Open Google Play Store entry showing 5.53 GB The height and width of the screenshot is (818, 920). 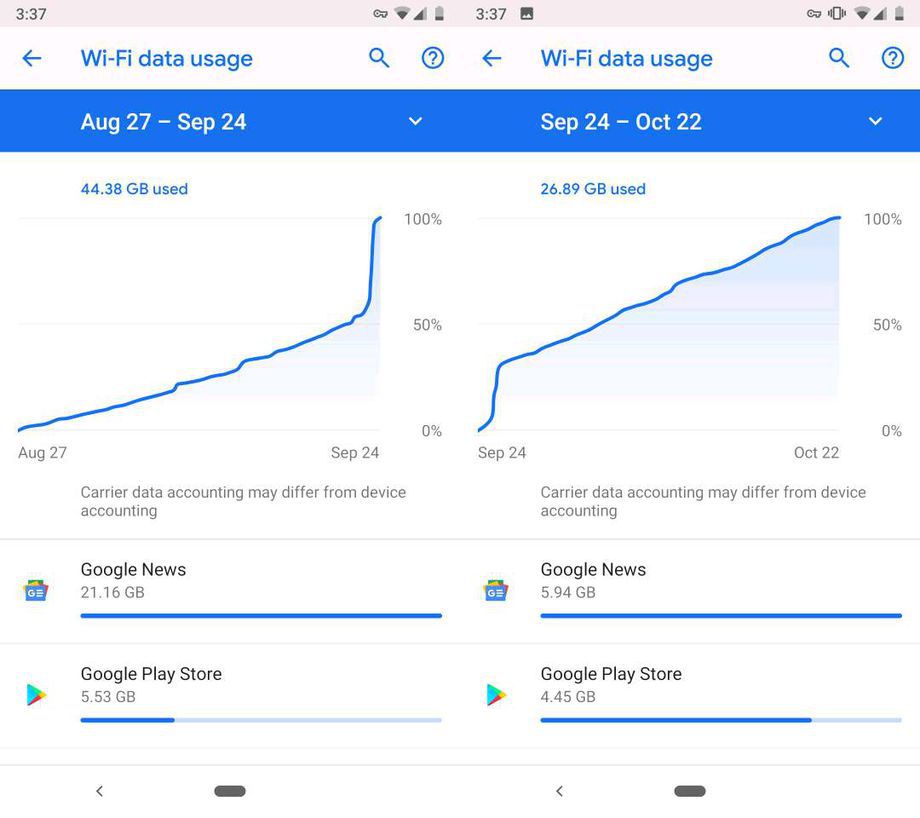(x=230, y=696)
